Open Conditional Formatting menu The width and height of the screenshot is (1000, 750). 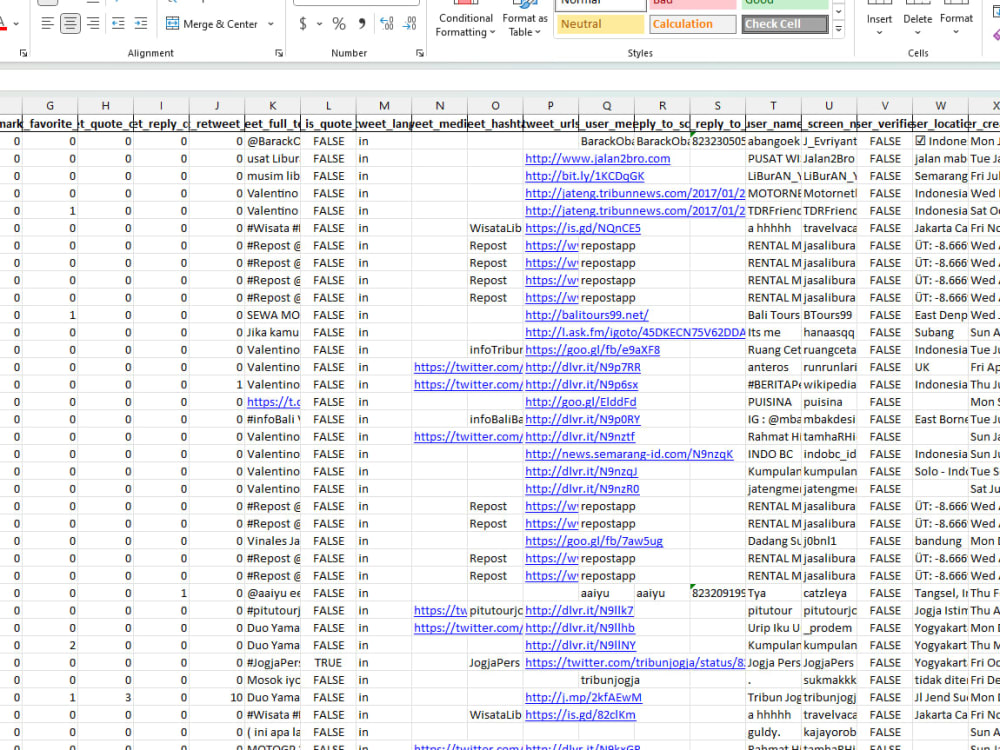click(466, 19)
